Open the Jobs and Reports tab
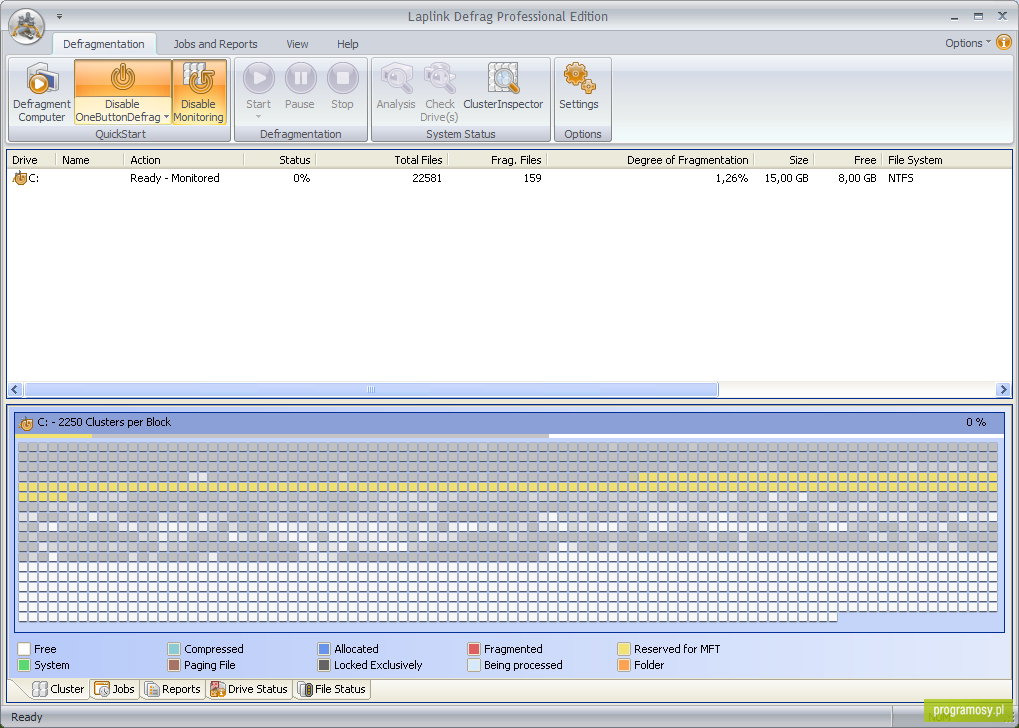 tap(215, 44)
